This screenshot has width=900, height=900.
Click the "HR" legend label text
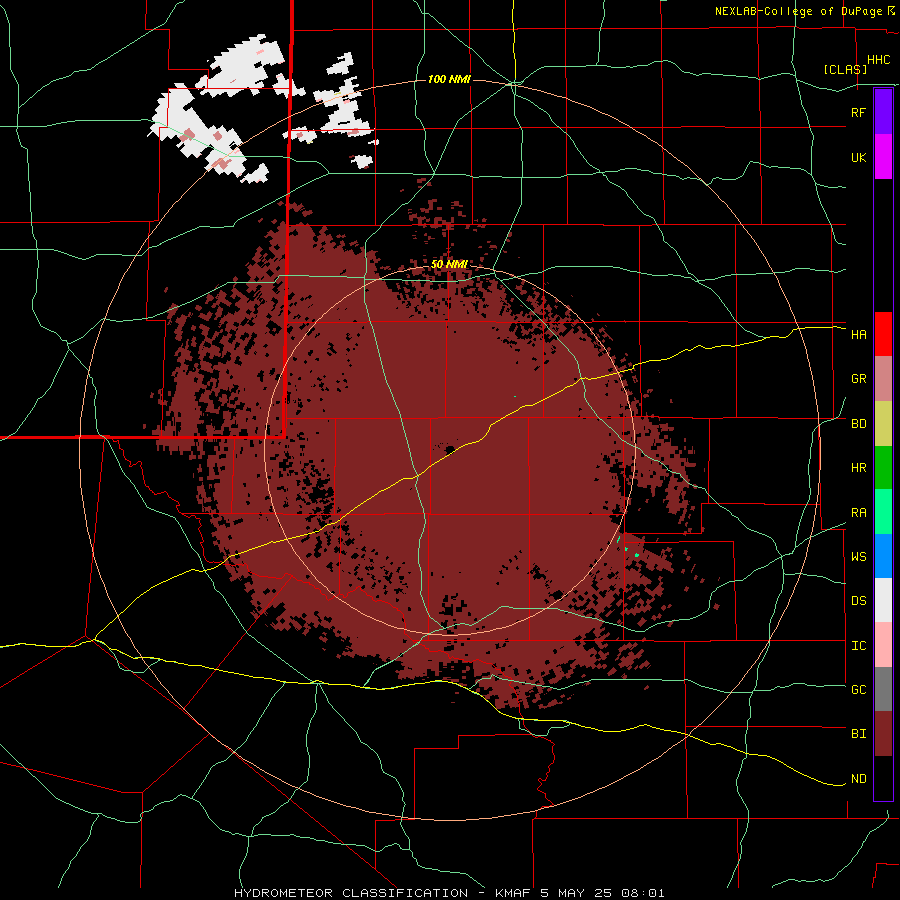tap(859, 468)
